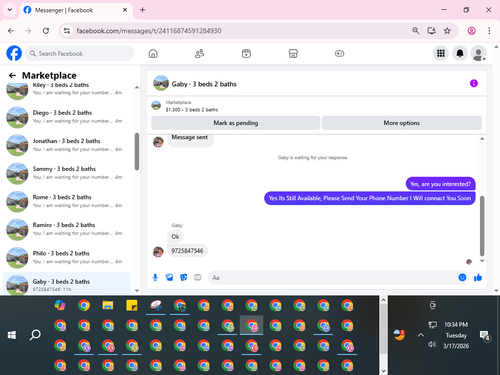500x375 pixels.
Task: Click Gaby's listing avatar in chat header
Action: [x=161, y=83]
